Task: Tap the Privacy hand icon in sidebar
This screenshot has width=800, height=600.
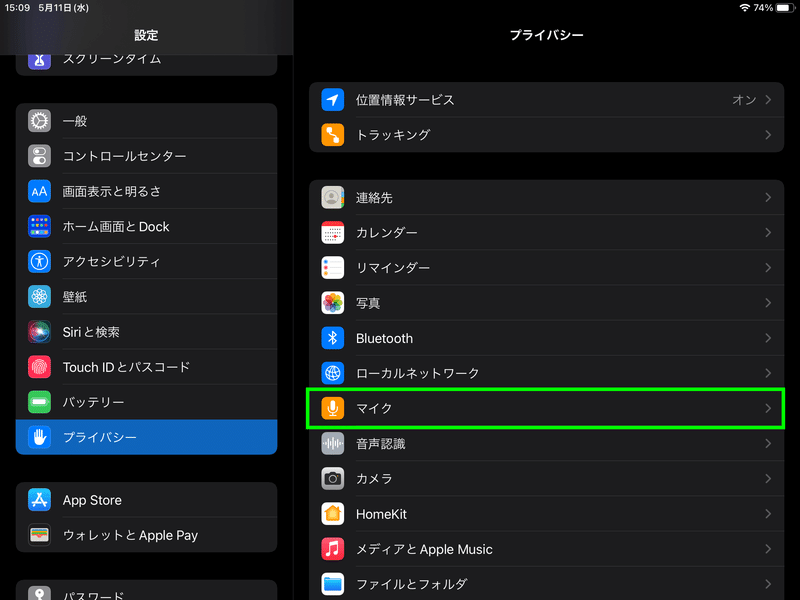Action: 39,437
